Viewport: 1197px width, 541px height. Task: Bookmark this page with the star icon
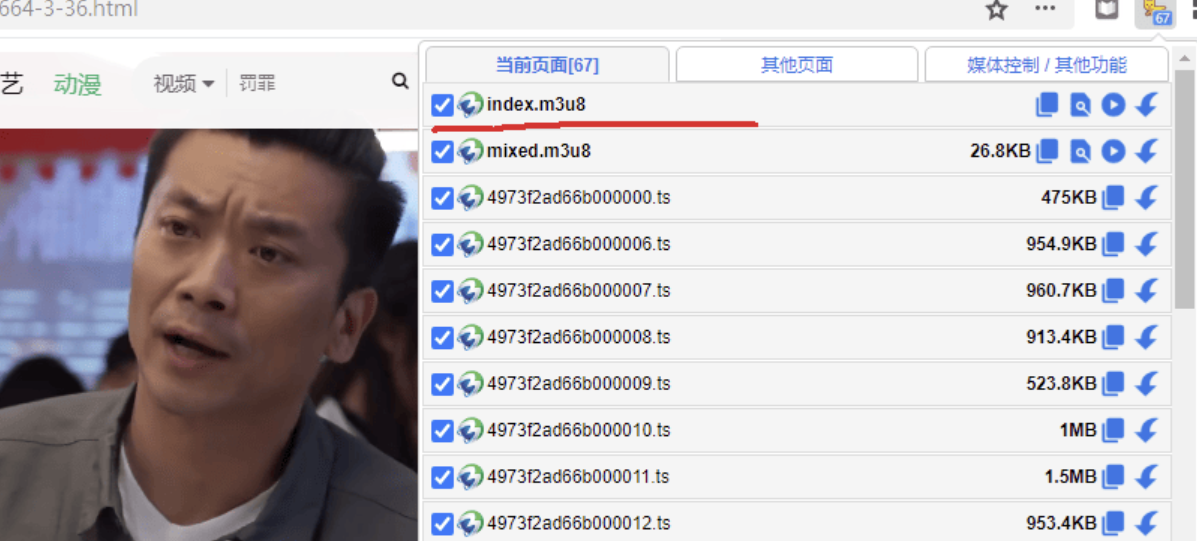pyautogui.click(x=996, y=10)
